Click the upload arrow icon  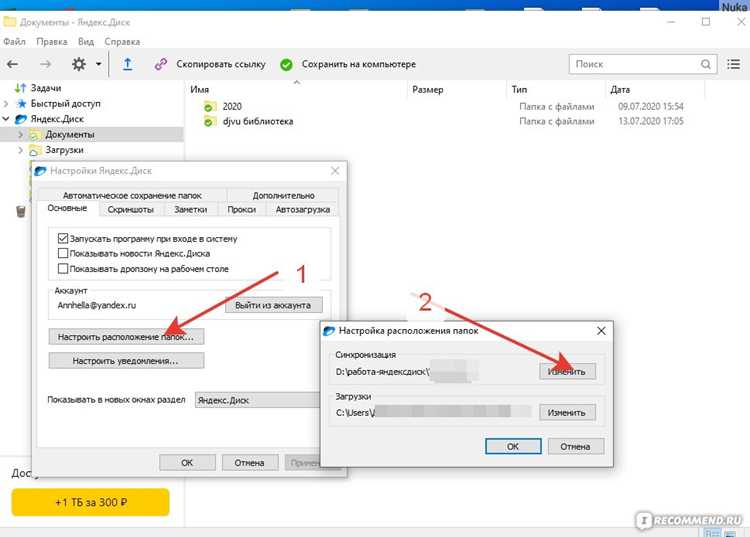pos(128,64)
